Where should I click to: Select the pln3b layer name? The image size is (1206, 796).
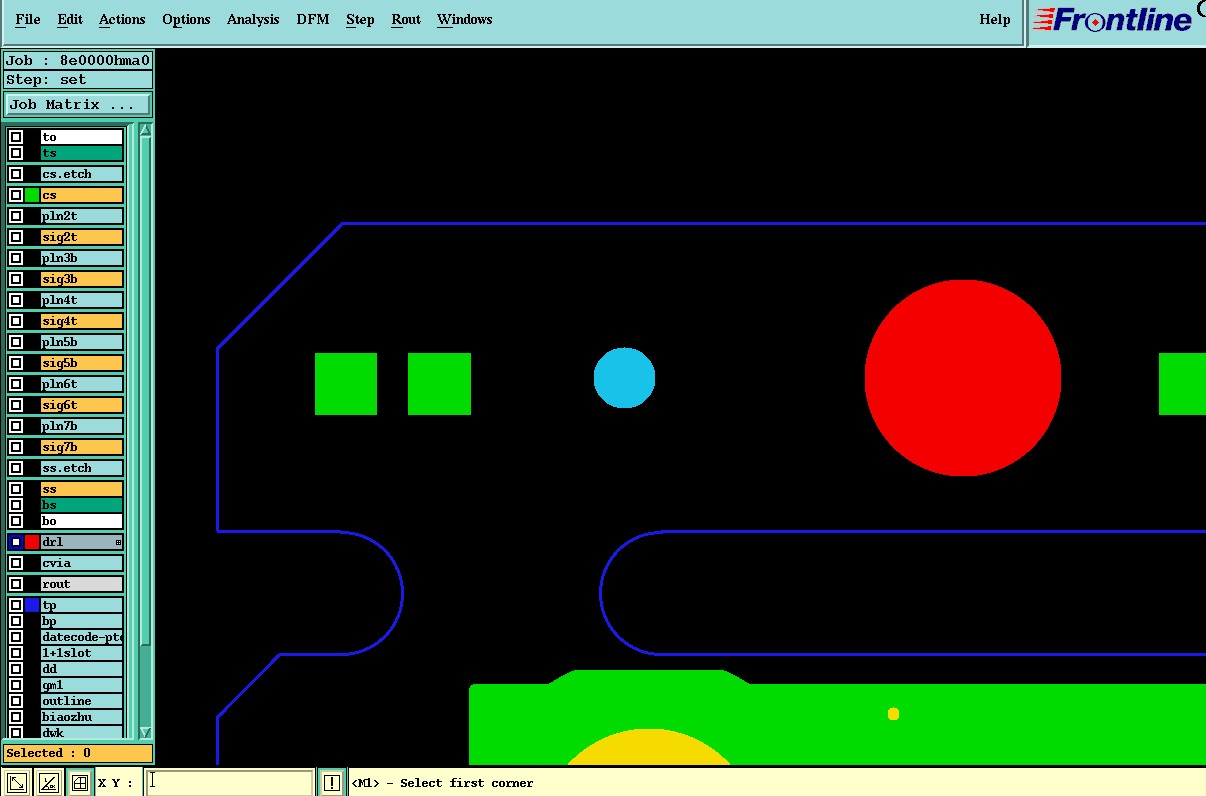pos(82,258)
